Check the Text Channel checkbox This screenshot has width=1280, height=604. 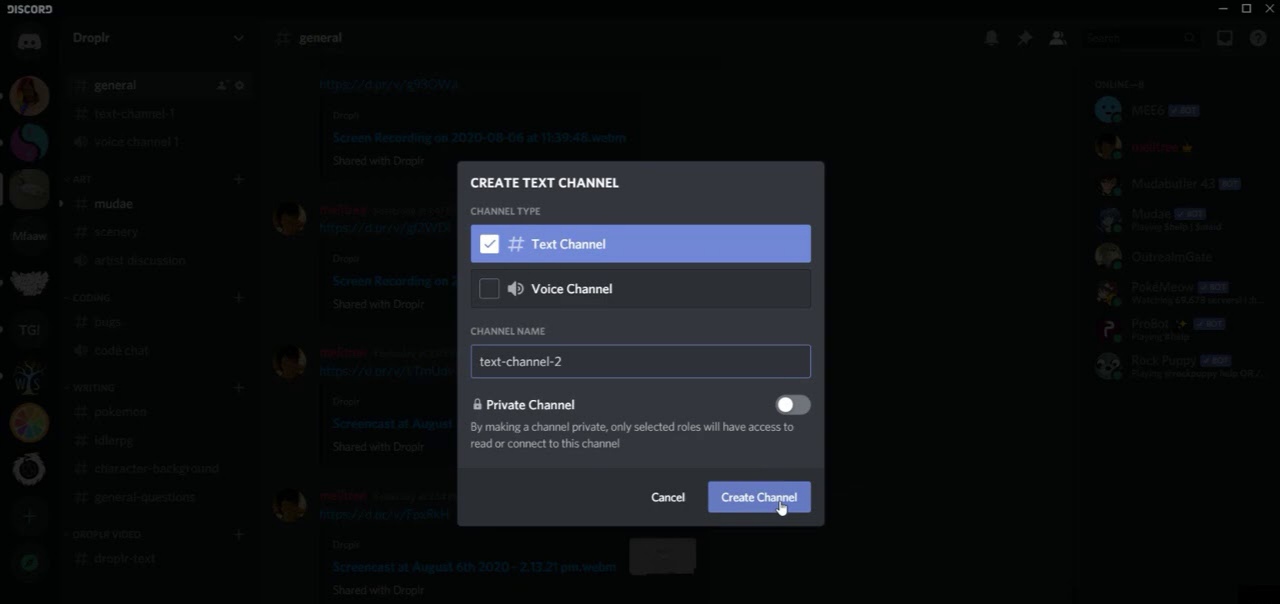tap(489, 244)
